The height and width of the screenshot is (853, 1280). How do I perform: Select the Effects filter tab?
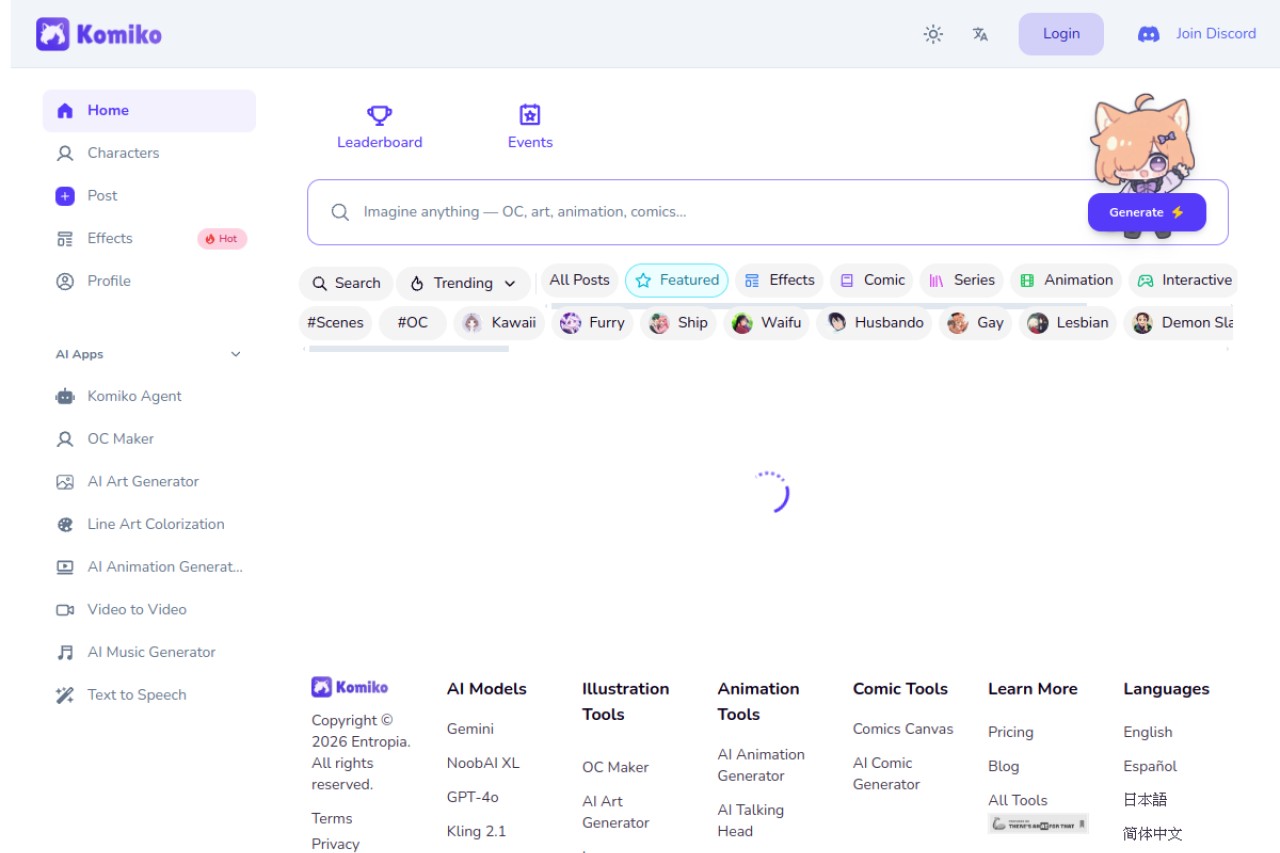click(779, 280)
